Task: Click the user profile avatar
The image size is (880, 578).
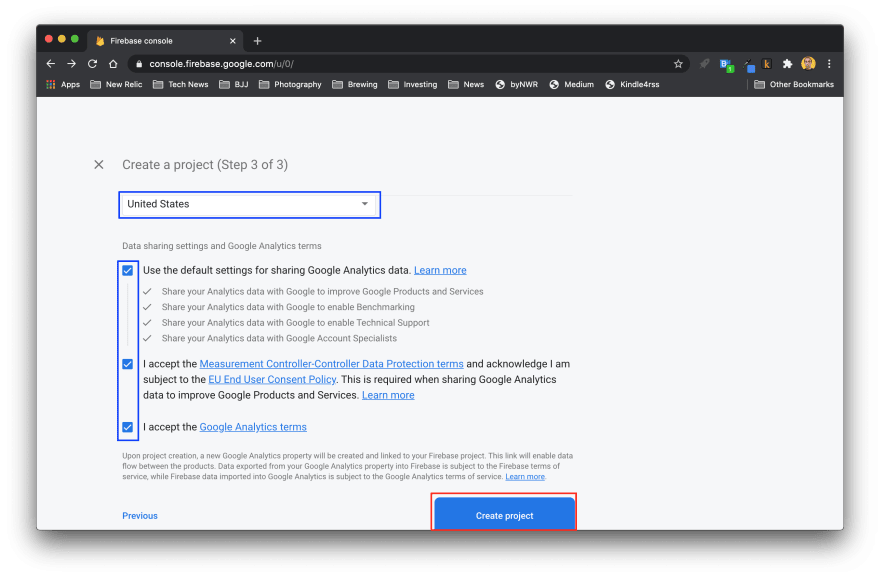Action: [x=808, y=63]
